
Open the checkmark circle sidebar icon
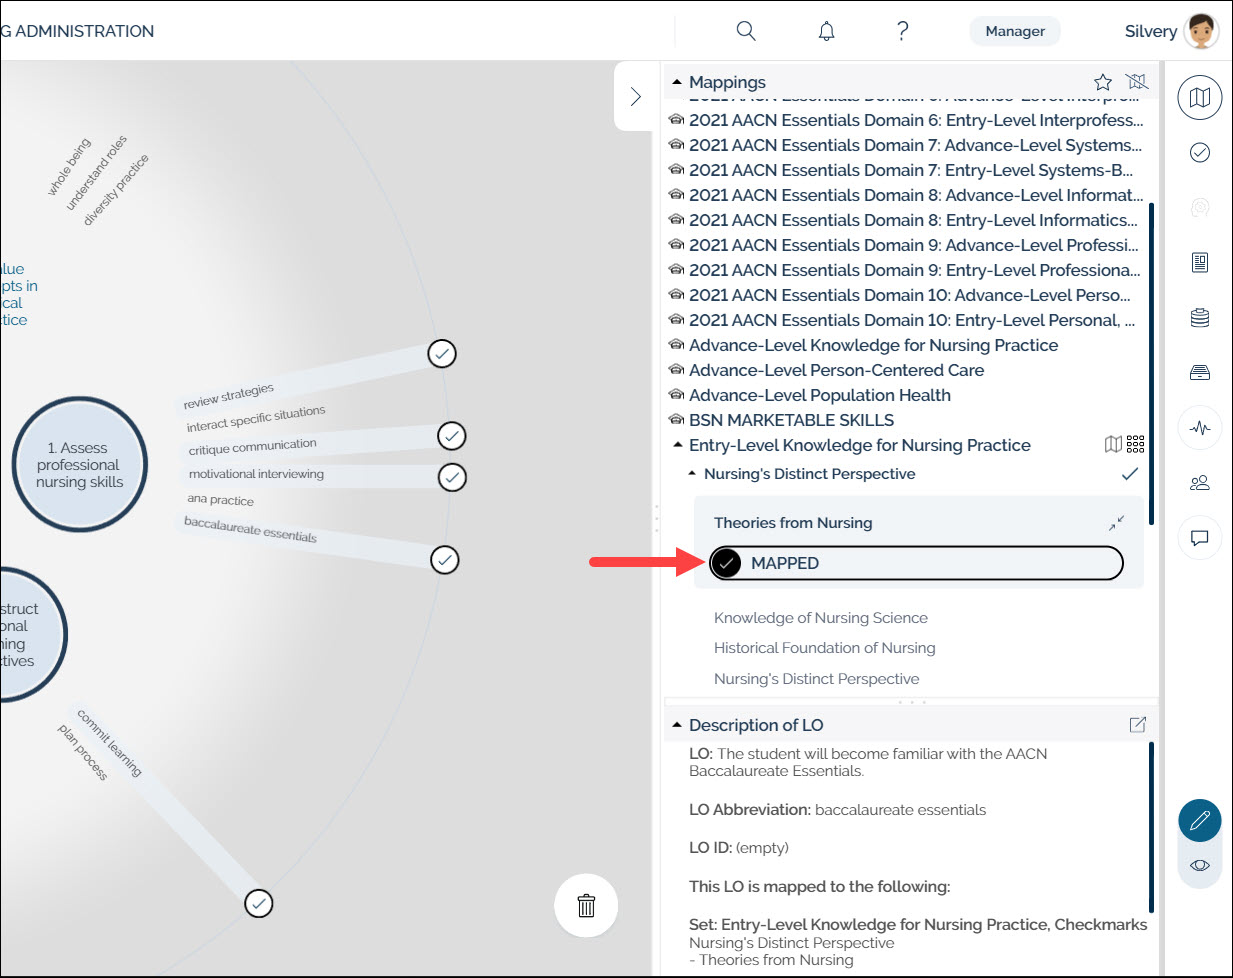[1200, 152]
